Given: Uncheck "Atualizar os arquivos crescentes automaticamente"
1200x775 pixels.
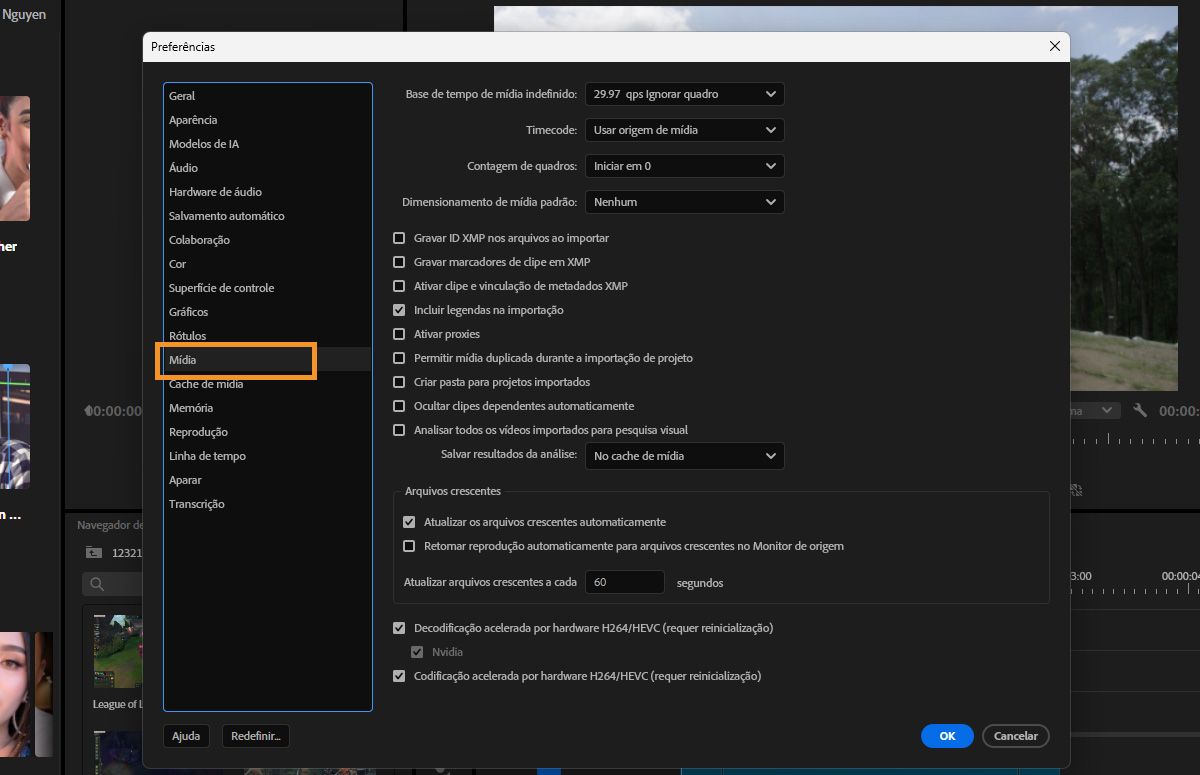Looking at the screenshot, I should [409, 521].
